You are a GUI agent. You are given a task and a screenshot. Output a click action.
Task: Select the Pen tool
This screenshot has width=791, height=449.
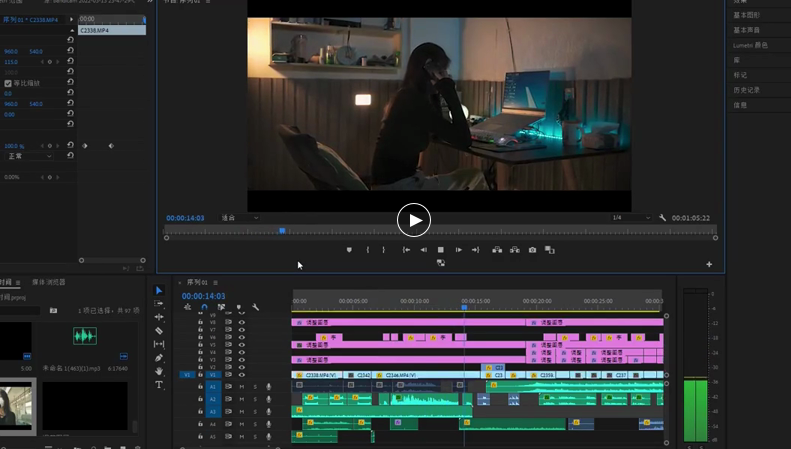click(x=159, y=358)
